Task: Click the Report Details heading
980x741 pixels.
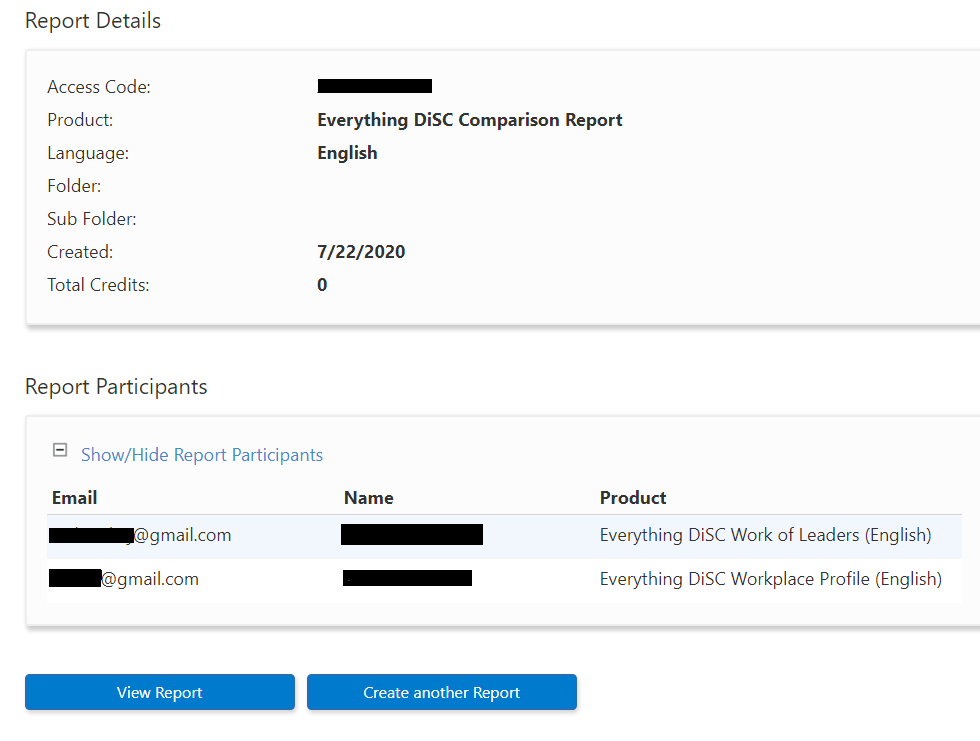Action: 93,21
